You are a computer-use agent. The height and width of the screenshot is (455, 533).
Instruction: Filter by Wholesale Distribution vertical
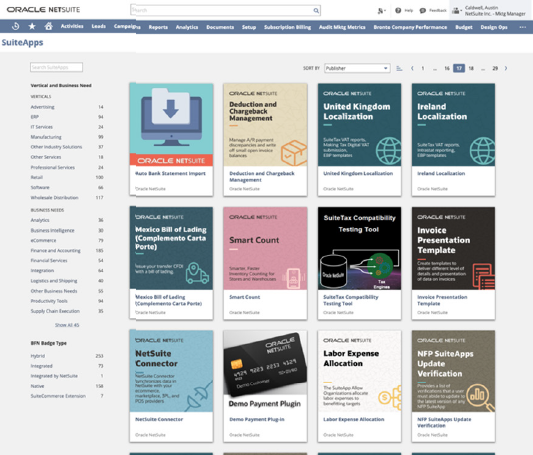(x=54, y=197)
